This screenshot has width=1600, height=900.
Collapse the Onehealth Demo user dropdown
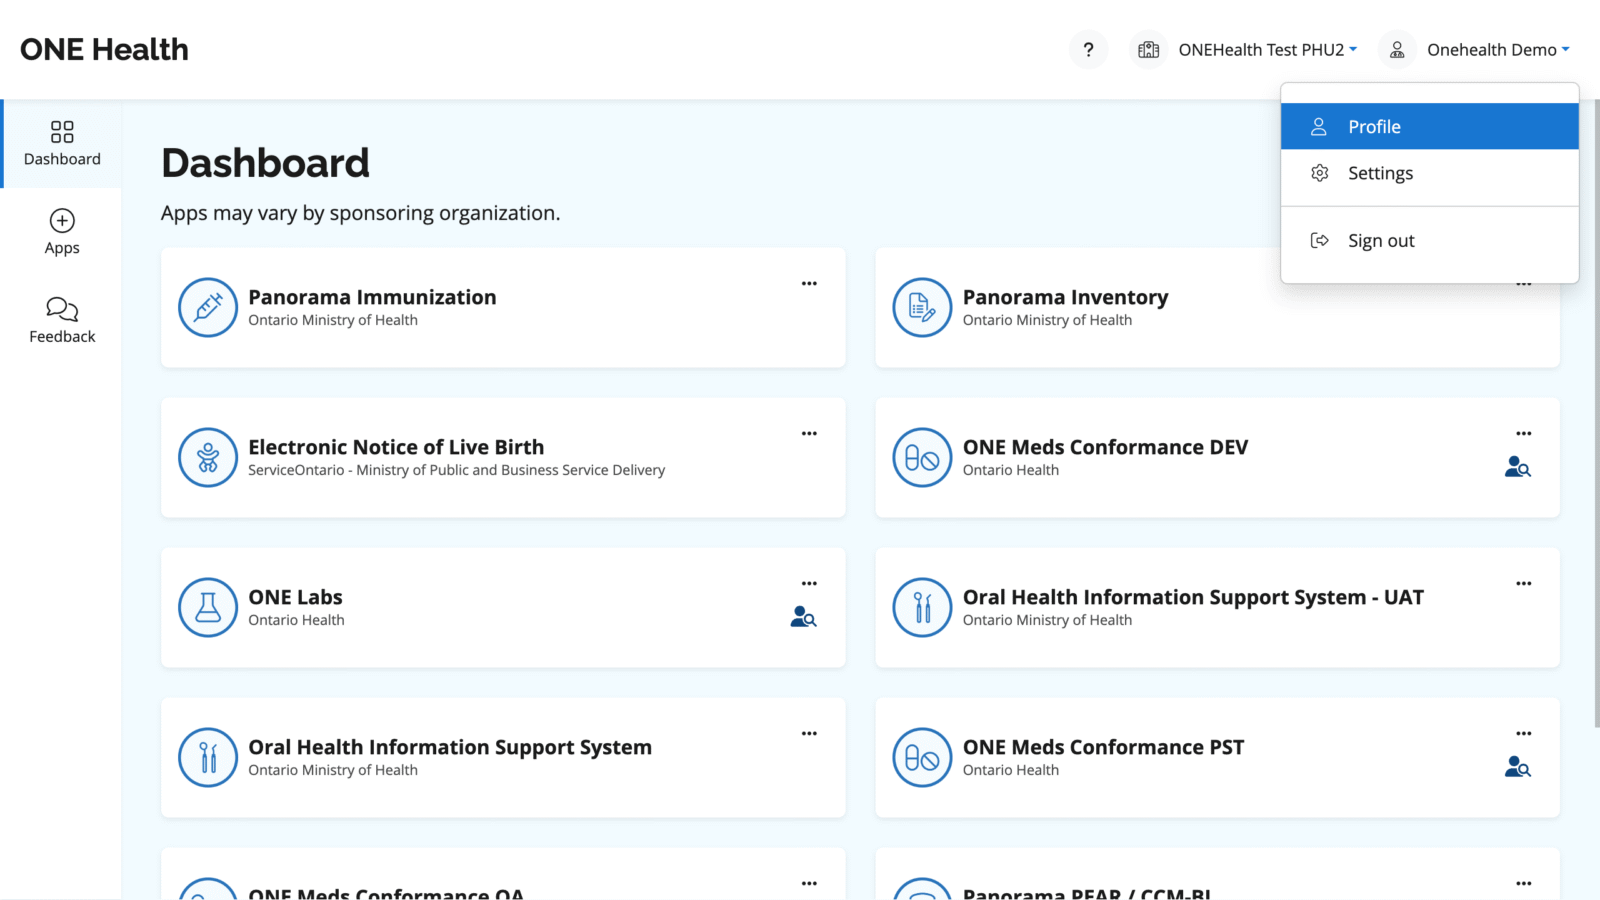pyautogui.click(x=1498, y=50)
